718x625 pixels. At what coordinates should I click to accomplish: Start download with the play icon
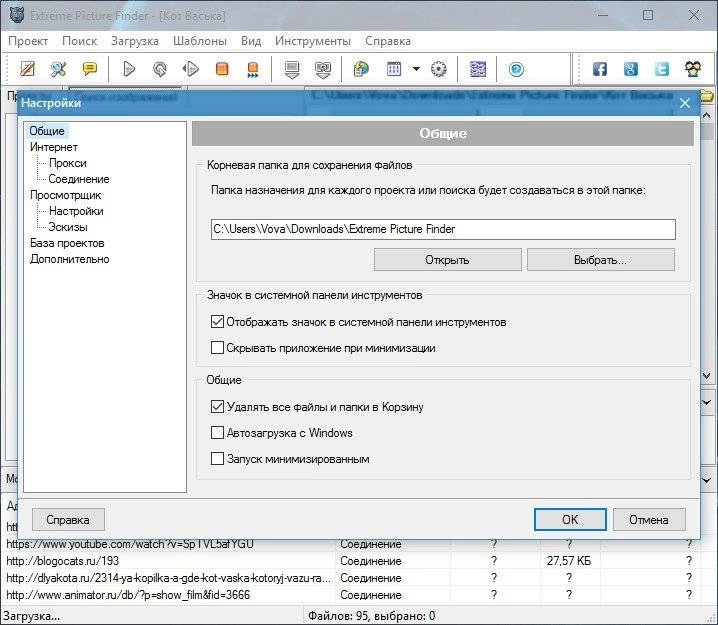129,69
